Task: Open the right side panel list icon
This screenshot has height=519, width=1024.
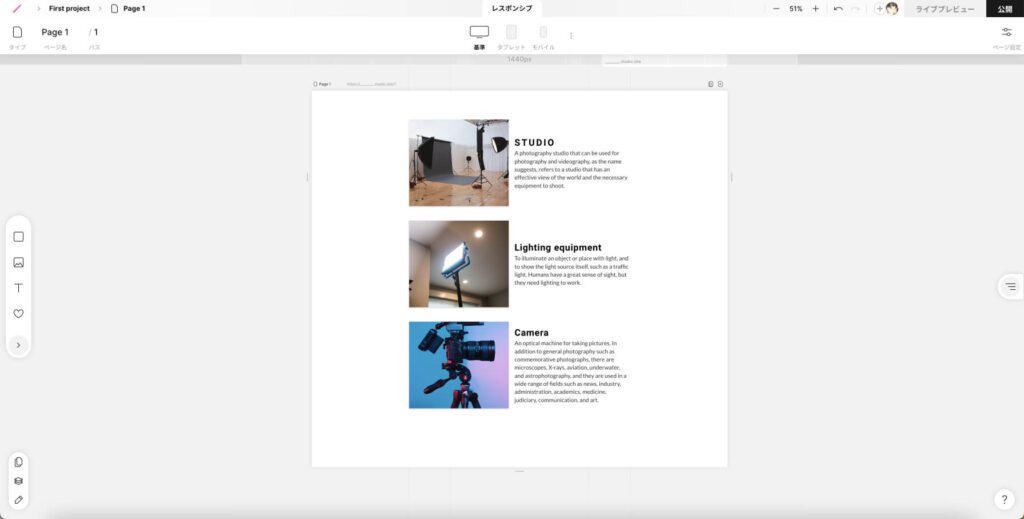Action: click(1010, 287)
